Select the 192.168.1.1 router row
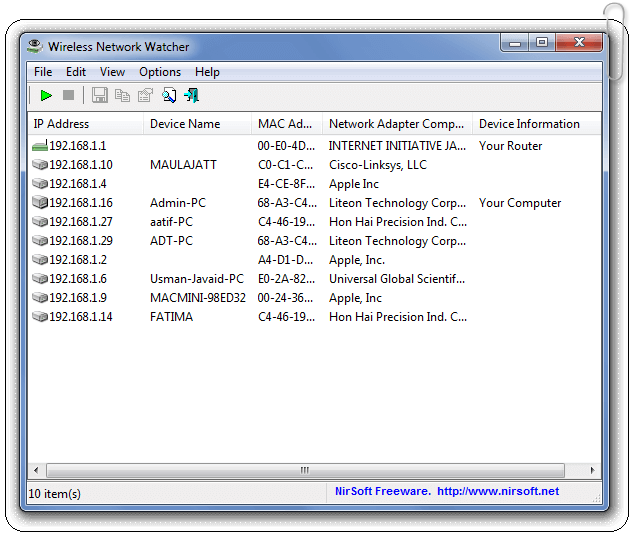The image size is (634, 537). [315, 146]
